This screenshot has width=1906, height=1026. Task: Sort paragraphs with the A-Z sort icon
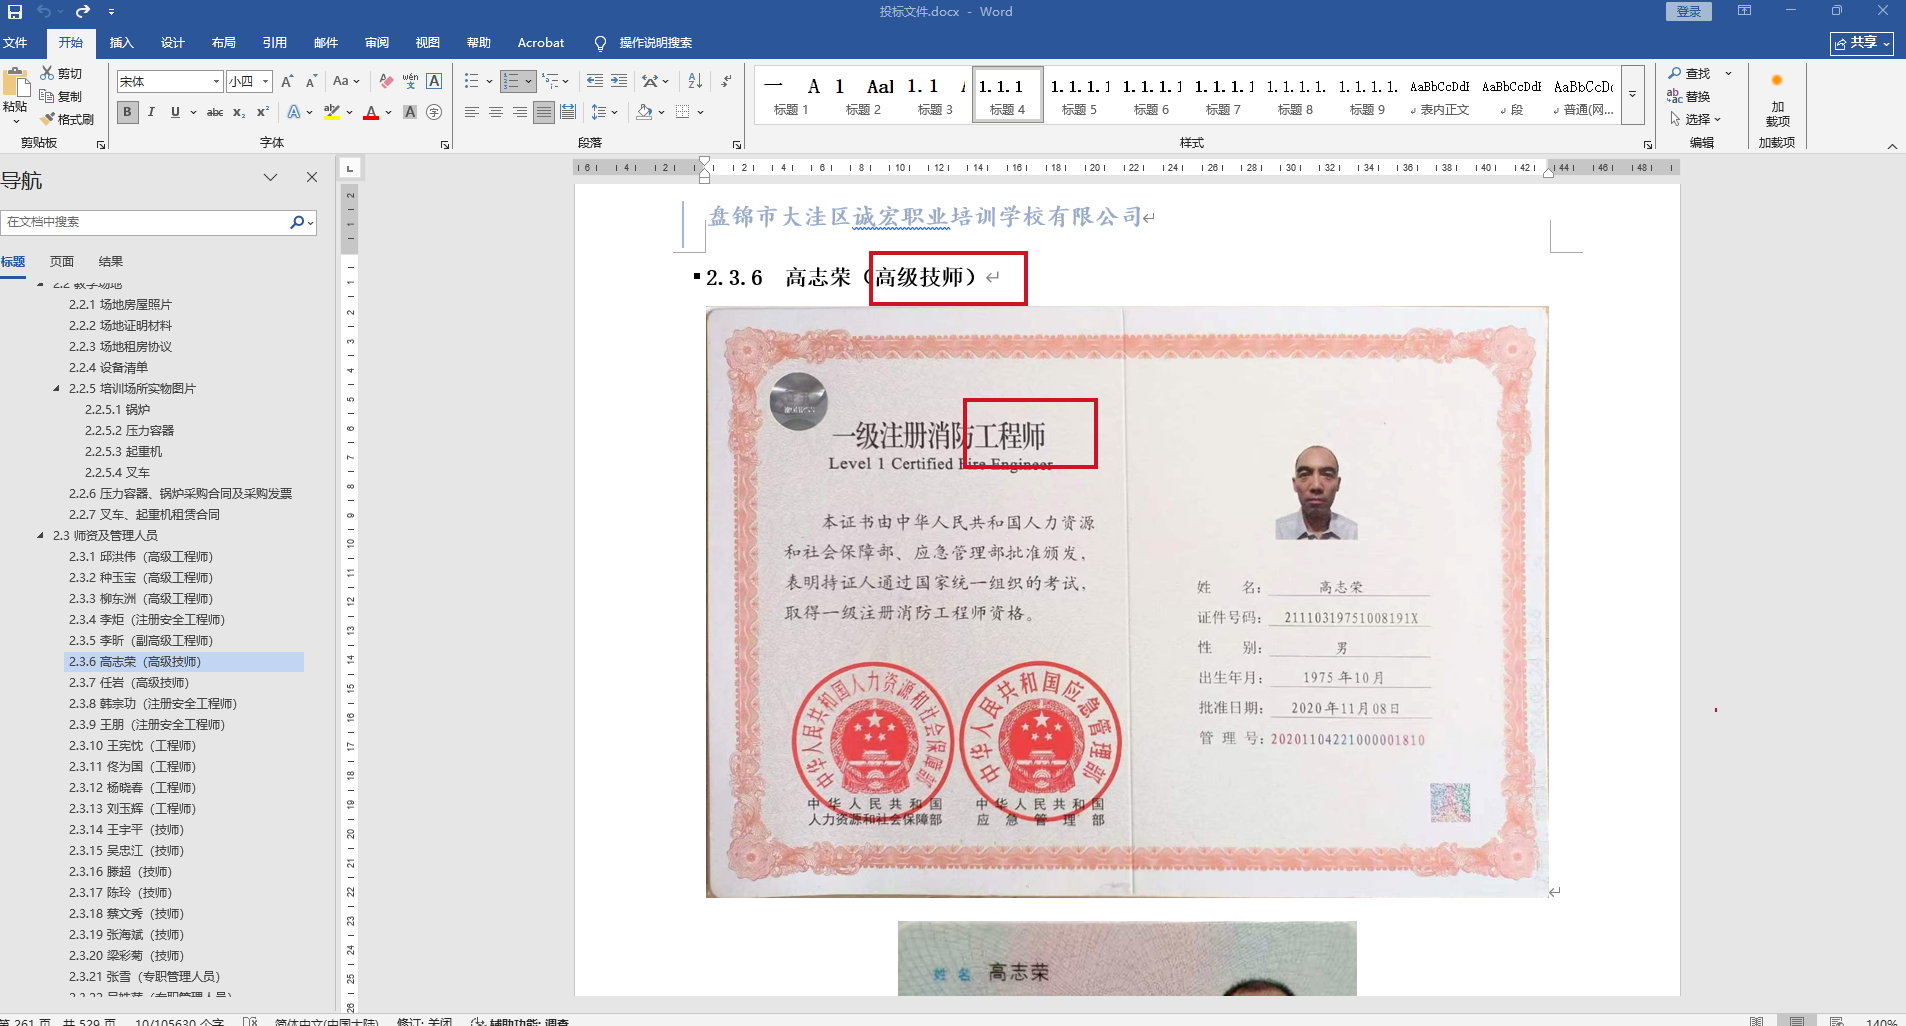coord(695,81)
